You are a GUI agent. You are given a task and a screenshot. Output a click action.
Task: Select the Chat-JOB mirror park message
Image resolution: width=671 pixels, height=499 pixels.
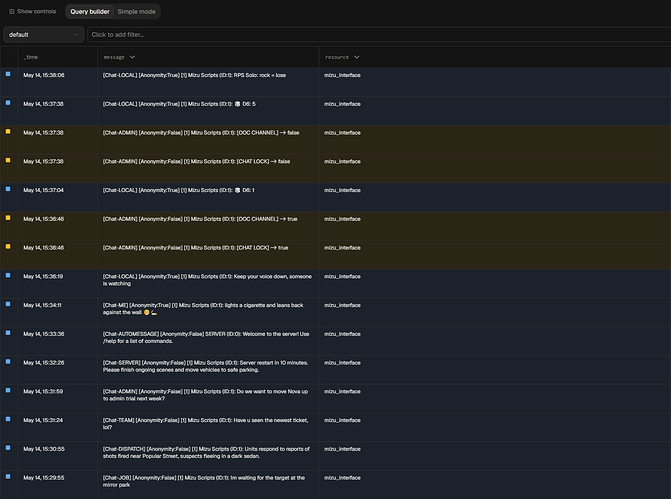204,481
